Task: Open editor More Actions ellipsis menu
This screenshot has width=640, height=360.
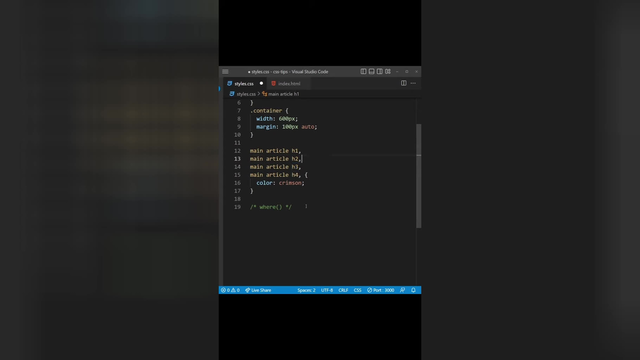Action: click(413, 83)
